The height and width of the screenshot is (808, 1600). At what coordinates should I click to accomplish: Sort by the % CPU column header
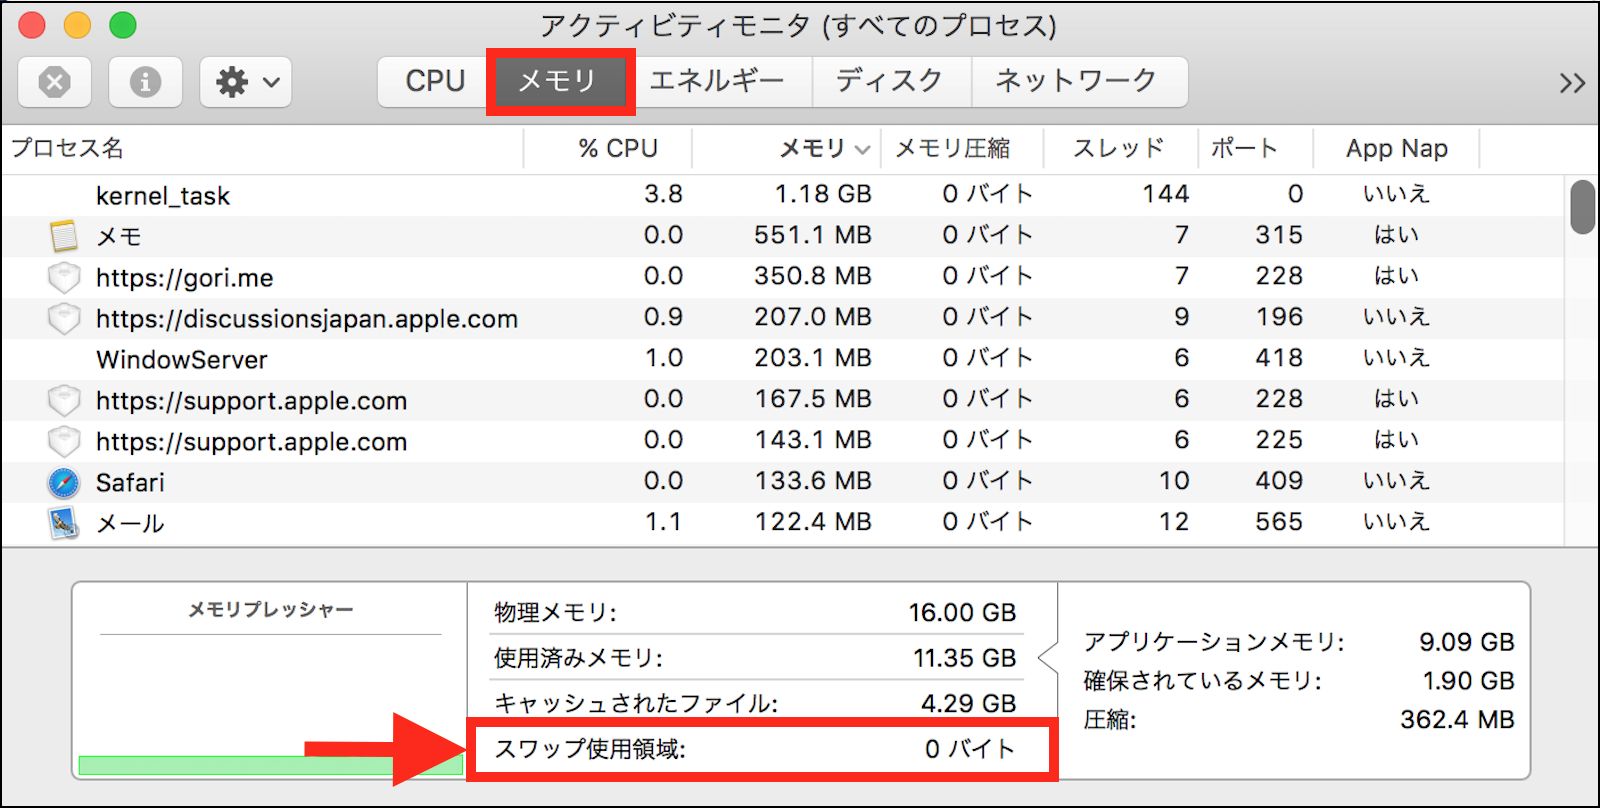pyautogui.click(x=618, y=149)
